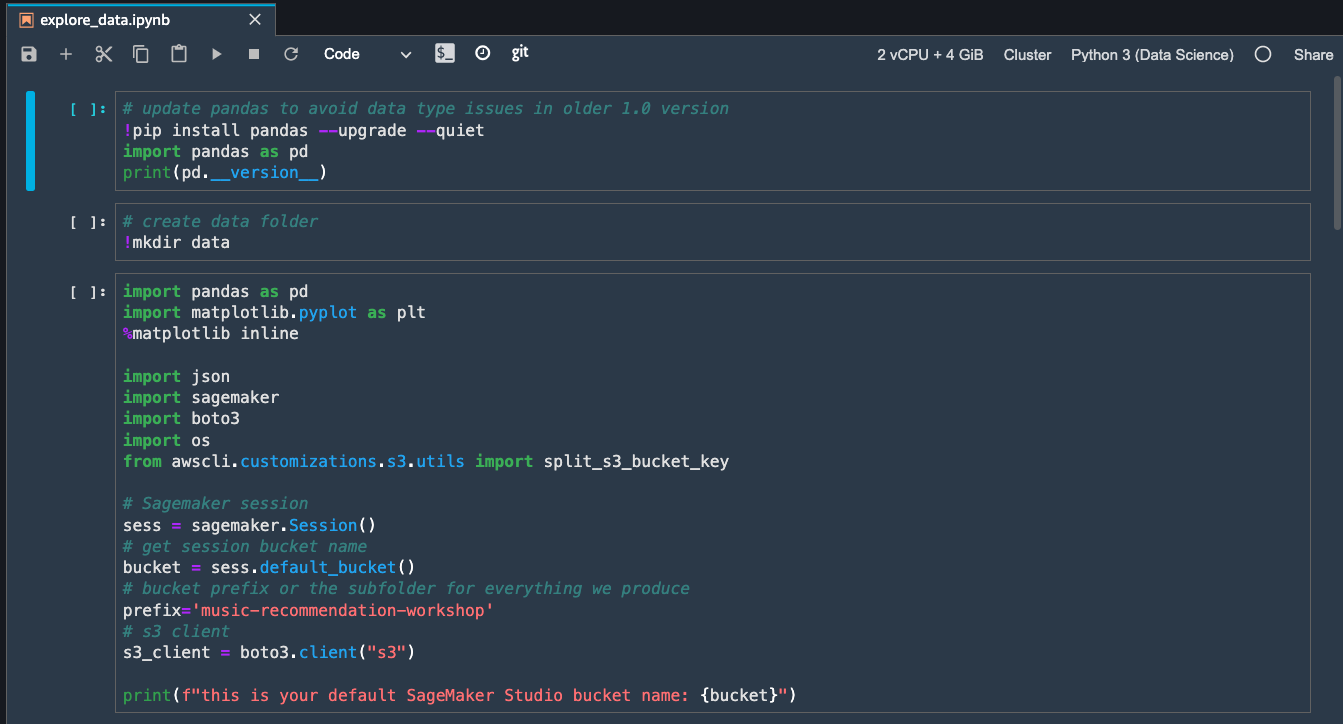
Task: Click the string 'music-recommendation-workshop'
Action: 343,610
